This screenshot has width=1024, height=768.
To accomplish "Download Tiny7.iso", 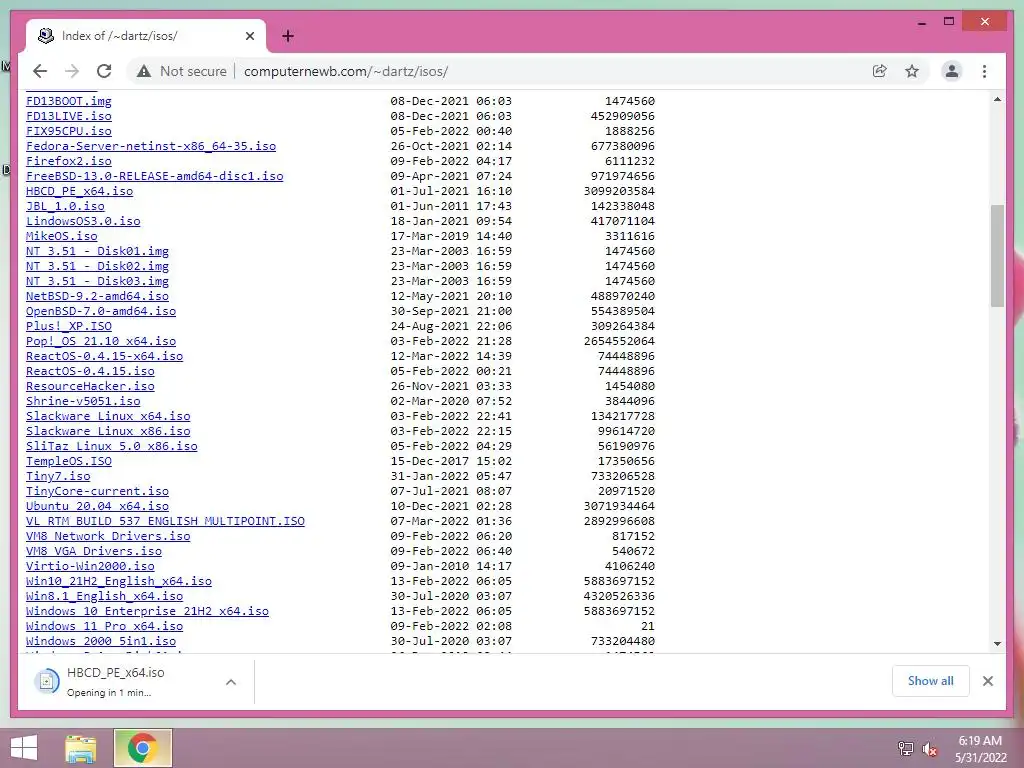I will tap(58, 477).
